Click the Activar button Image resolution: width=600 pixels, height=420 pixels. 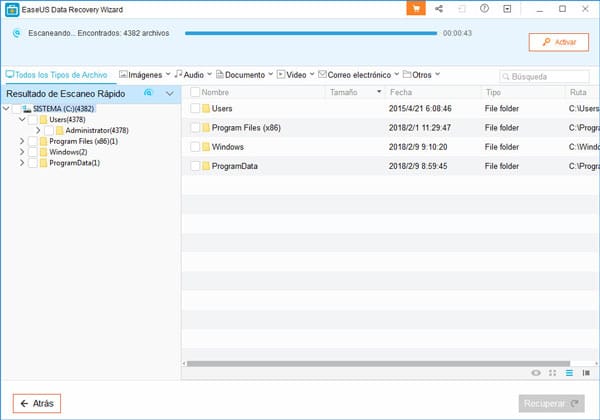coord(559,42)
